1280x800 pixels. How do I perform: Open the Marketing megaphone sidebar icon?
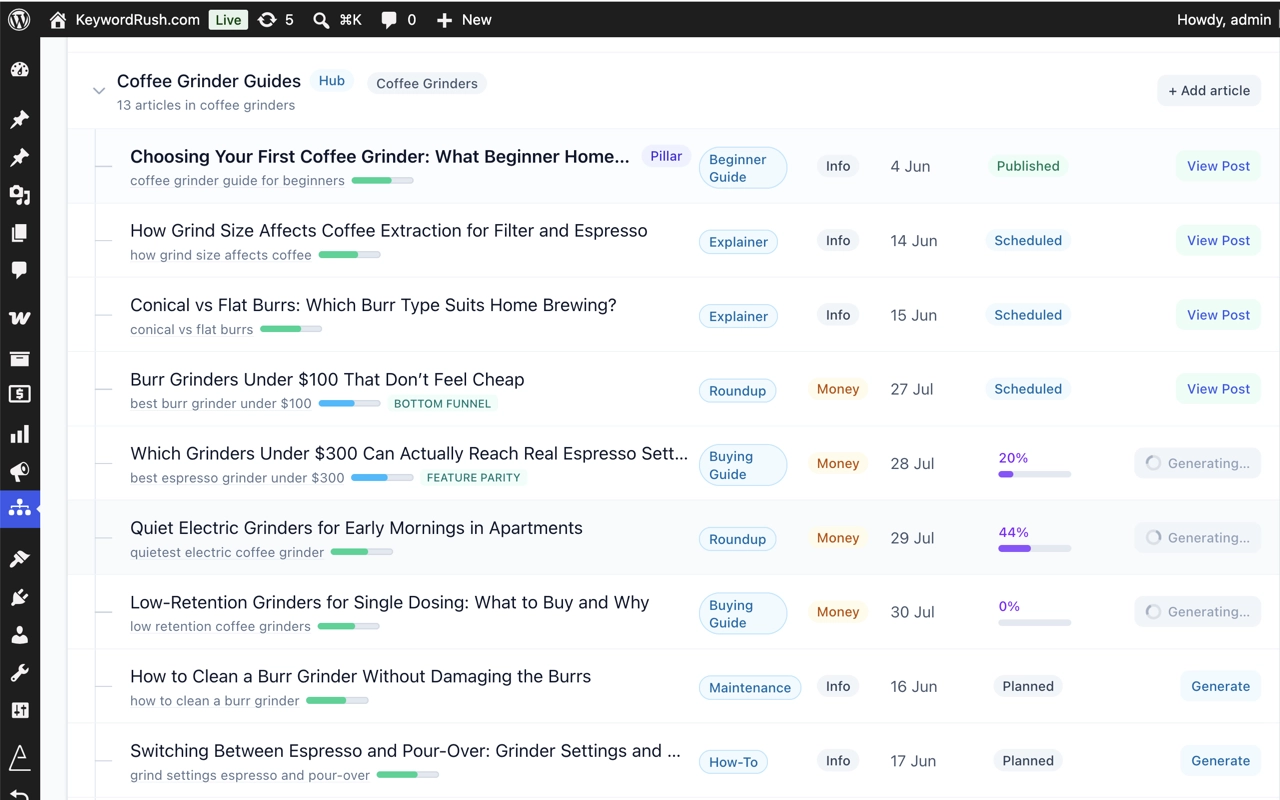click(19, 472)
